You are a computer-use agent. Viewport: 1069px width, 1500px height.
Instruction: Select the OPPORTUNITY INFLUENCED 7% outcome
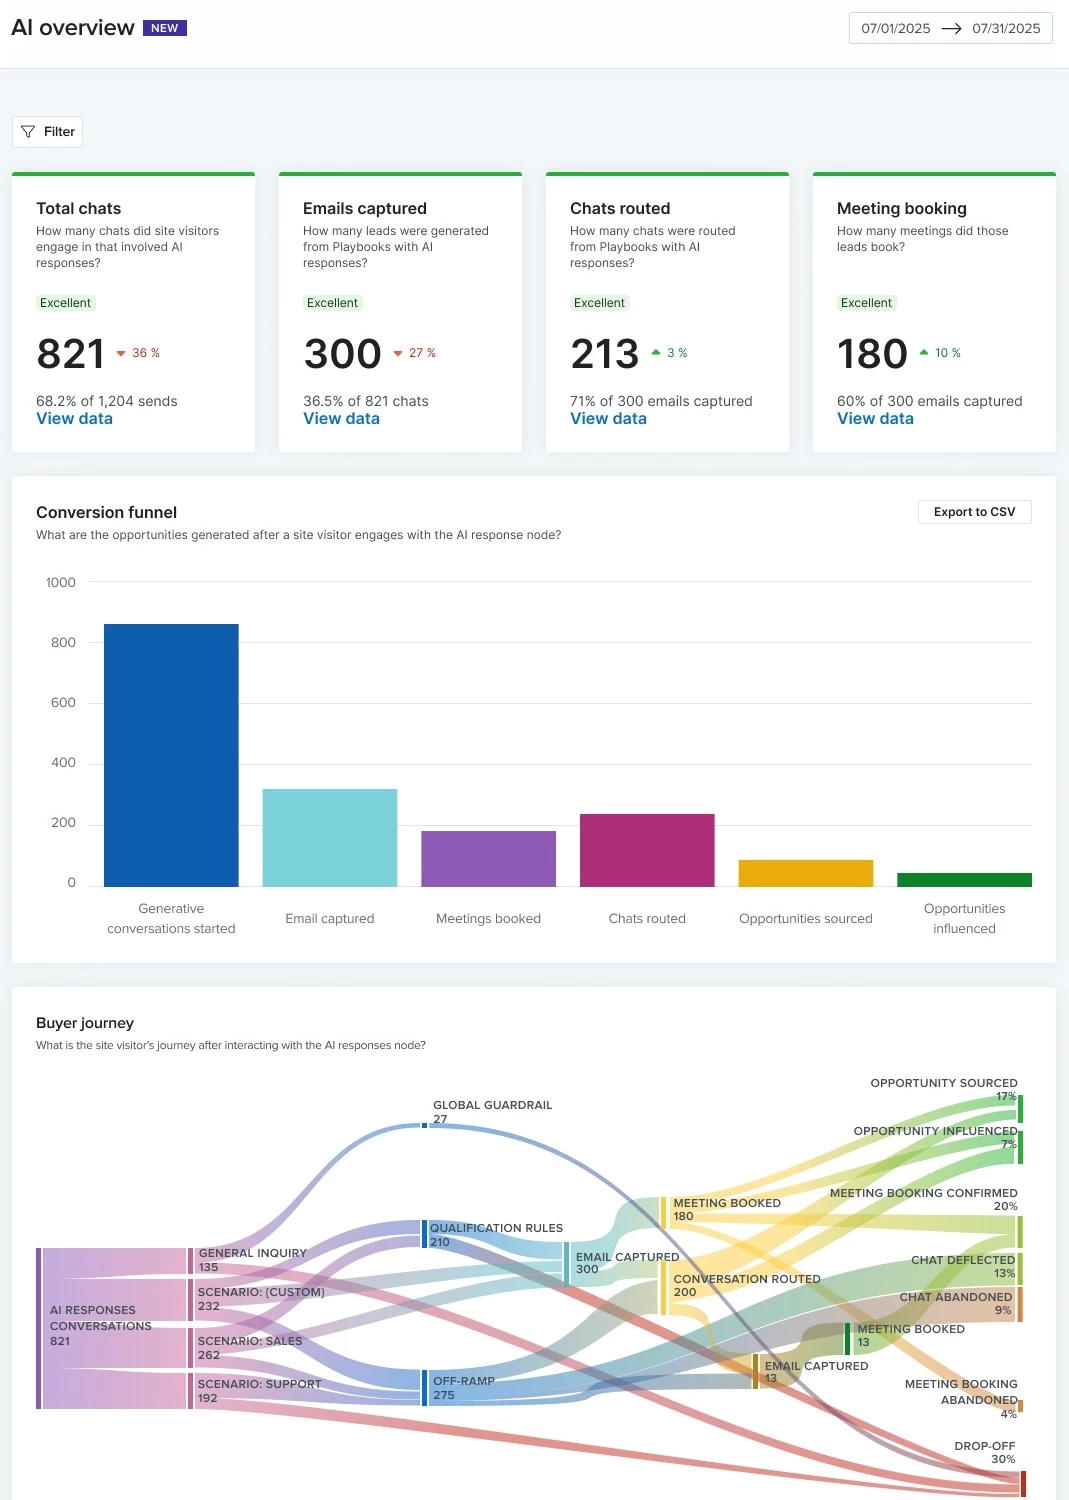[x=1020, y=1147]
